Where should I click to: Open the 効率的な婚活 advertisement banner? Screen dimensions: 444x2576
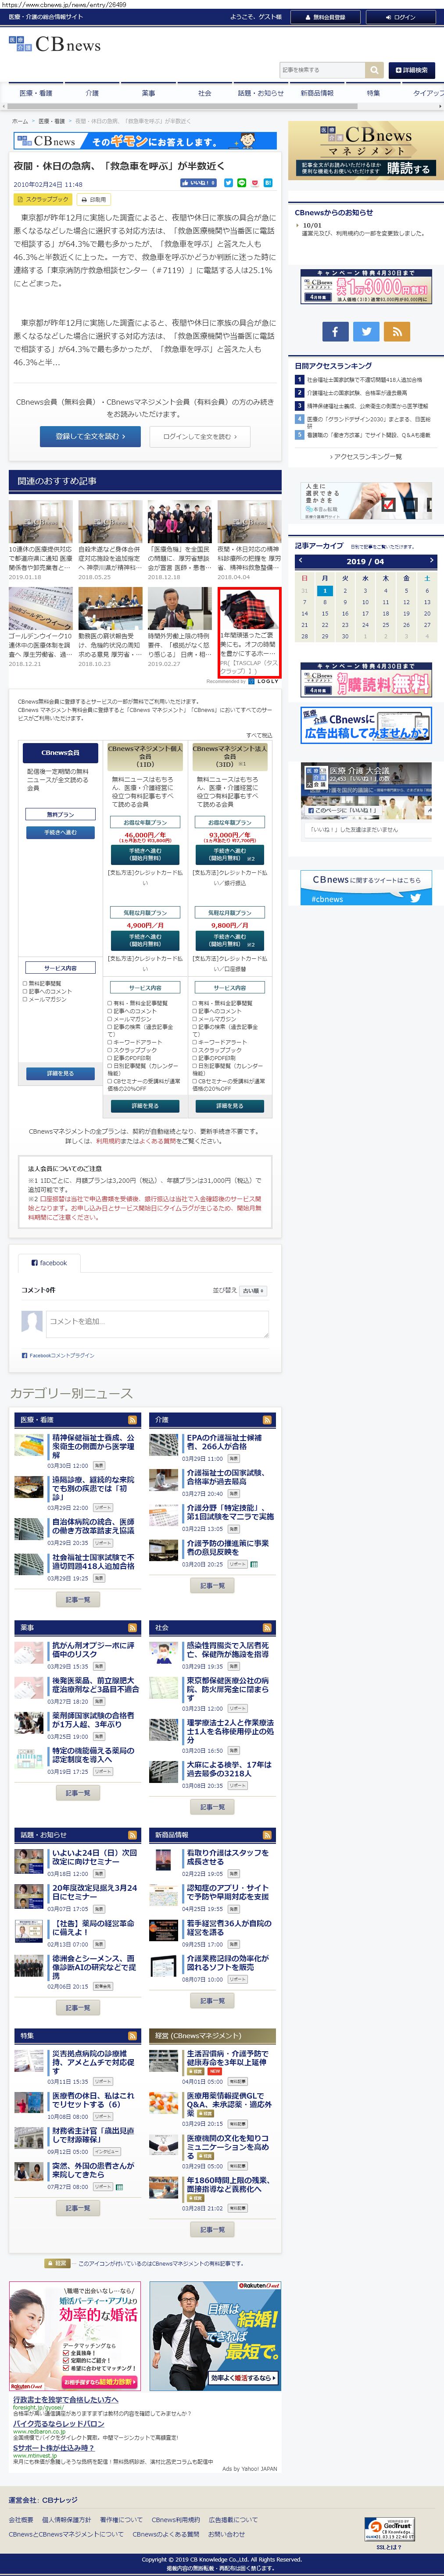(x=74, y=2336)
